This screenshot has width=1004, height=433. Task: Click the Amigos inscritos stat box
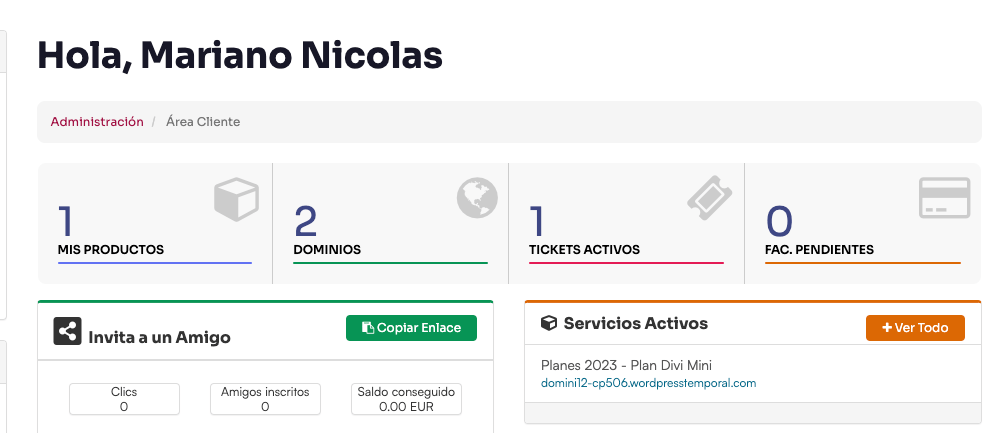pos(265,399)
